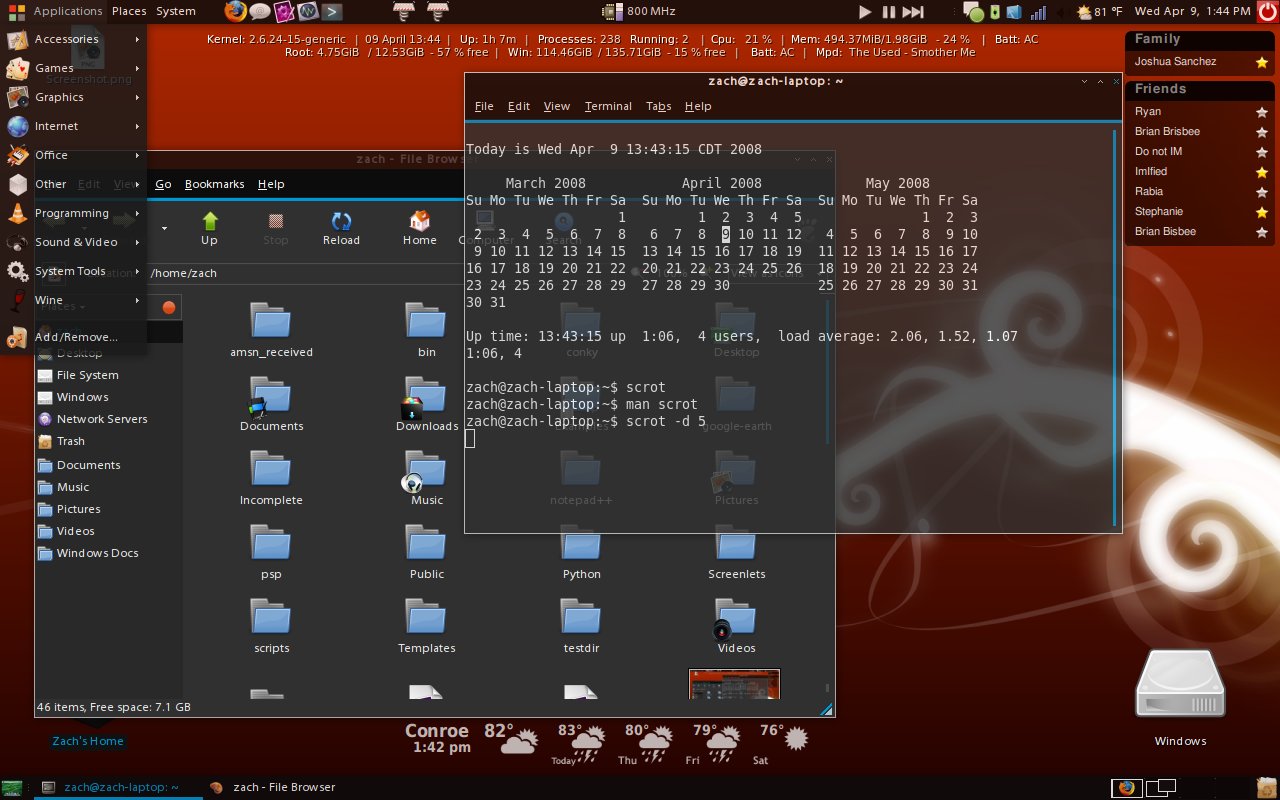
Task: Click Reload in File Browser toolbar
Action: pos(341,228)
